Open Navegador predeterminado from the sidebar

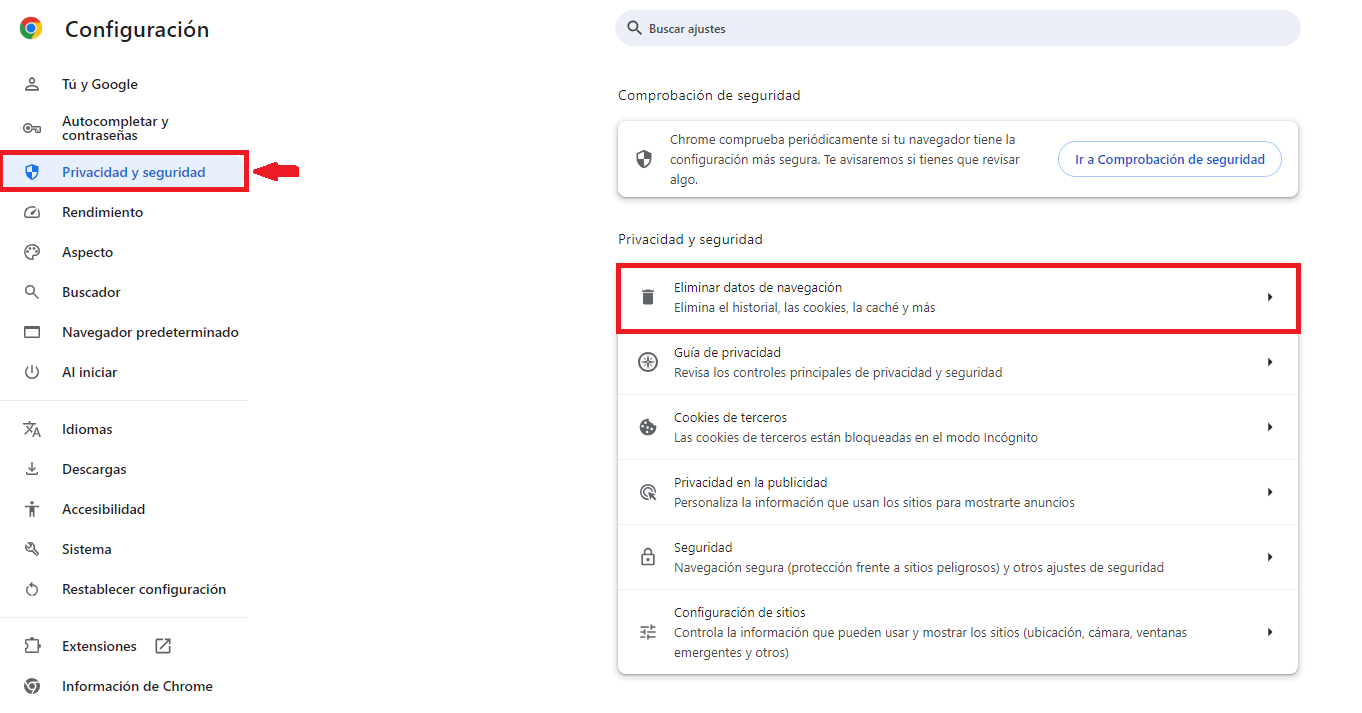pyautogui.click(x=151, y=331)
